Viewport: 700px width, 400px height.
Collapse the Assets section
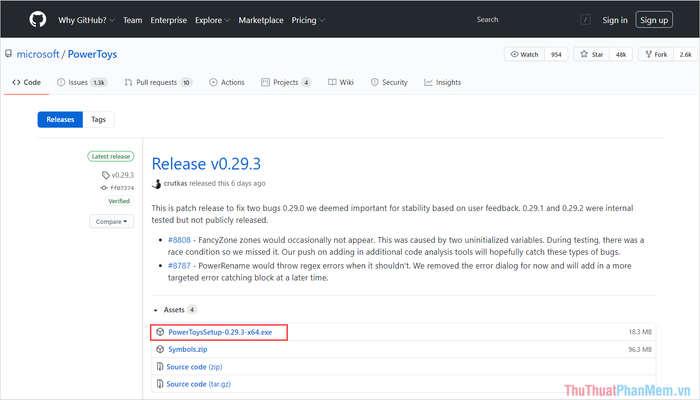[x=174, y=309]
